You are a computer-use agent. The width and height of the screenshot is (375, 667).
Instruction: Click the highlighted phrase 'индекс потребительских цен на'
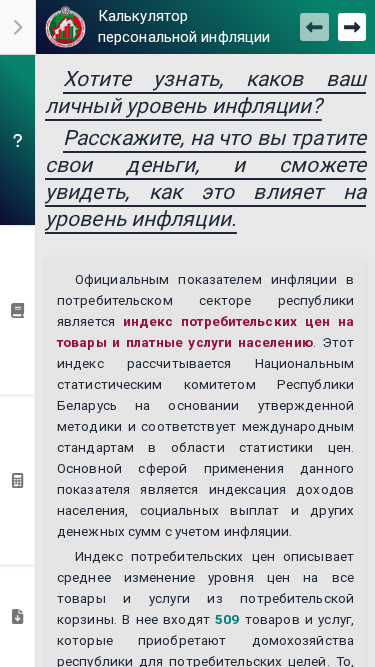pos(239,322)
